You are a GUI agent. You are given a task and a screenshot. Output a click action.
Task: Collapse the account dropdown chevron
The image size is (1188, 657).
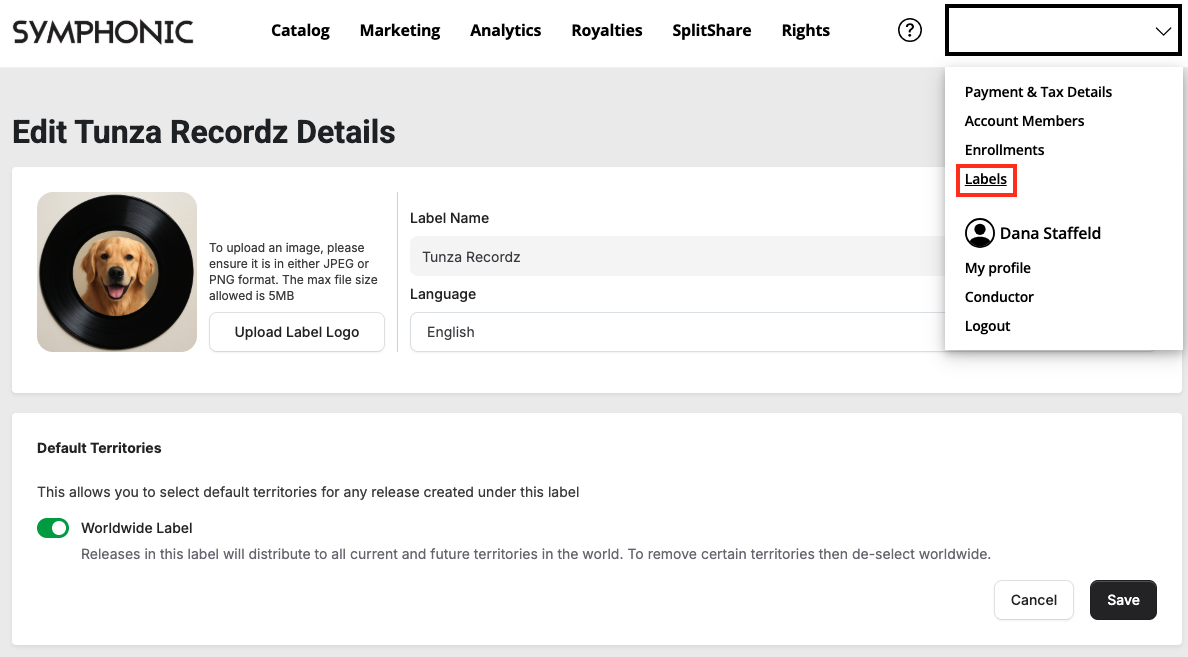(x=1162, y=31)
